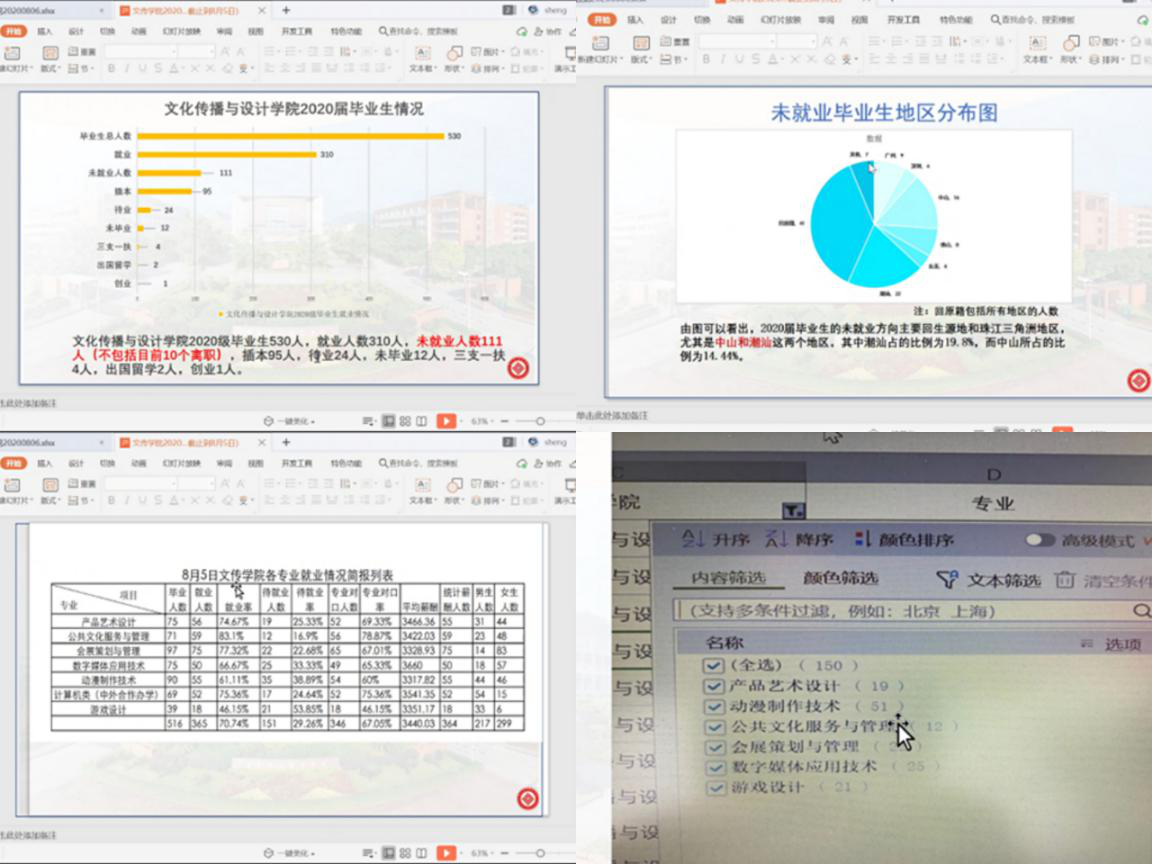1152x864 pixels.
Task: Click 重置 reset in the bar-chart slide window
Action: coord(82,51)
